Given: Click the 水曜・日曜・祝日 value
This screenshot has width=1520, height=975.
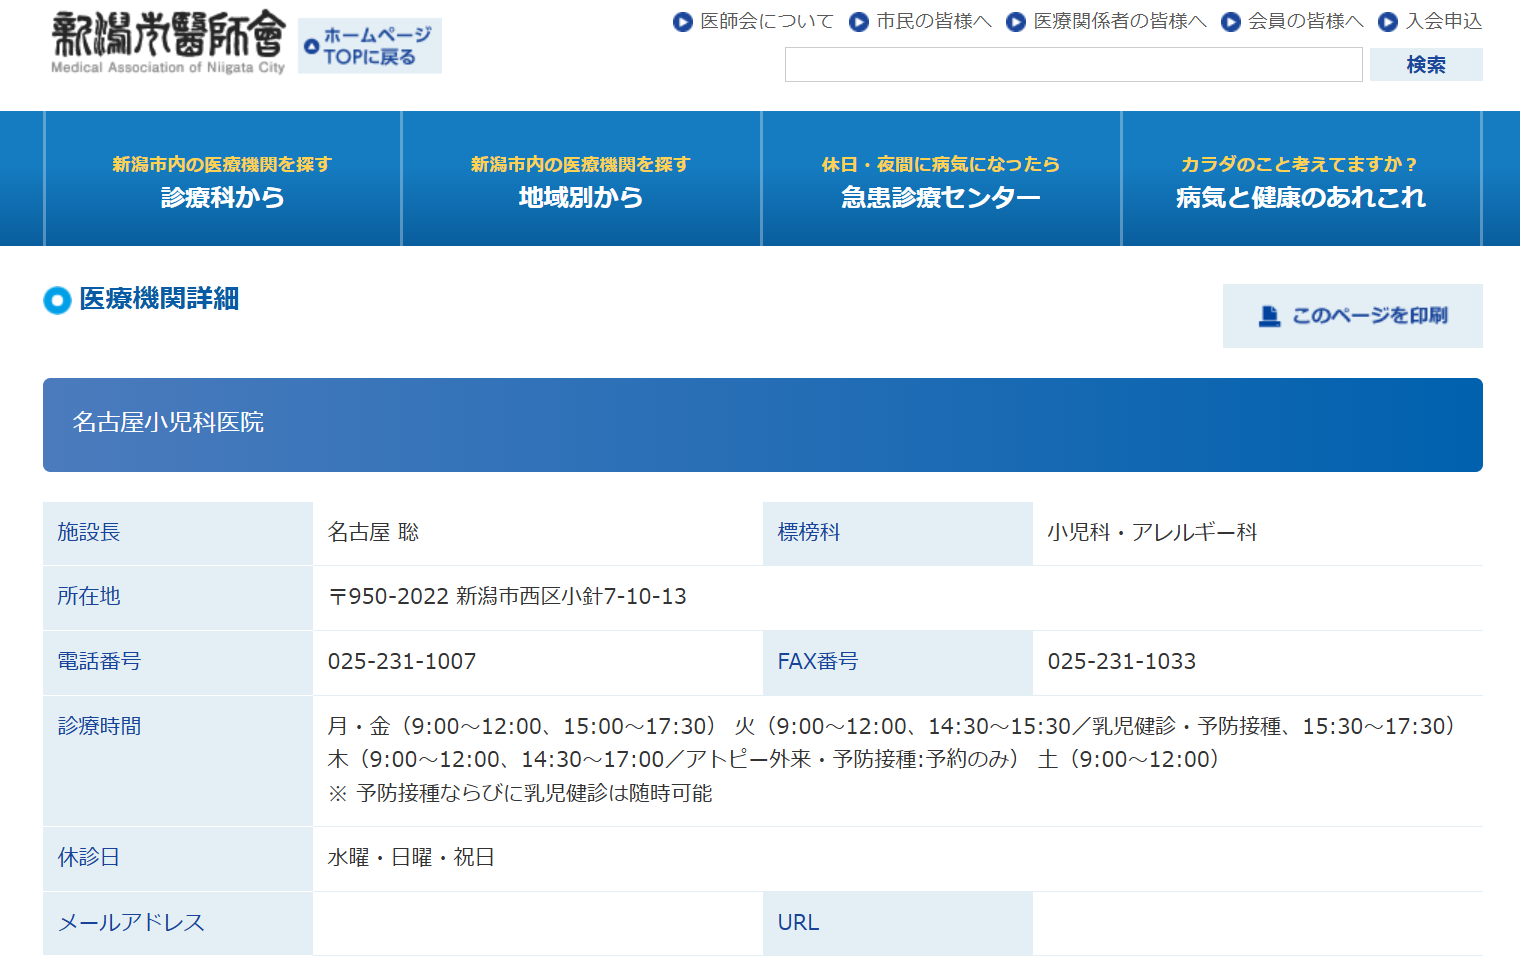Looking at the screenshot, I should pos(411,858).
